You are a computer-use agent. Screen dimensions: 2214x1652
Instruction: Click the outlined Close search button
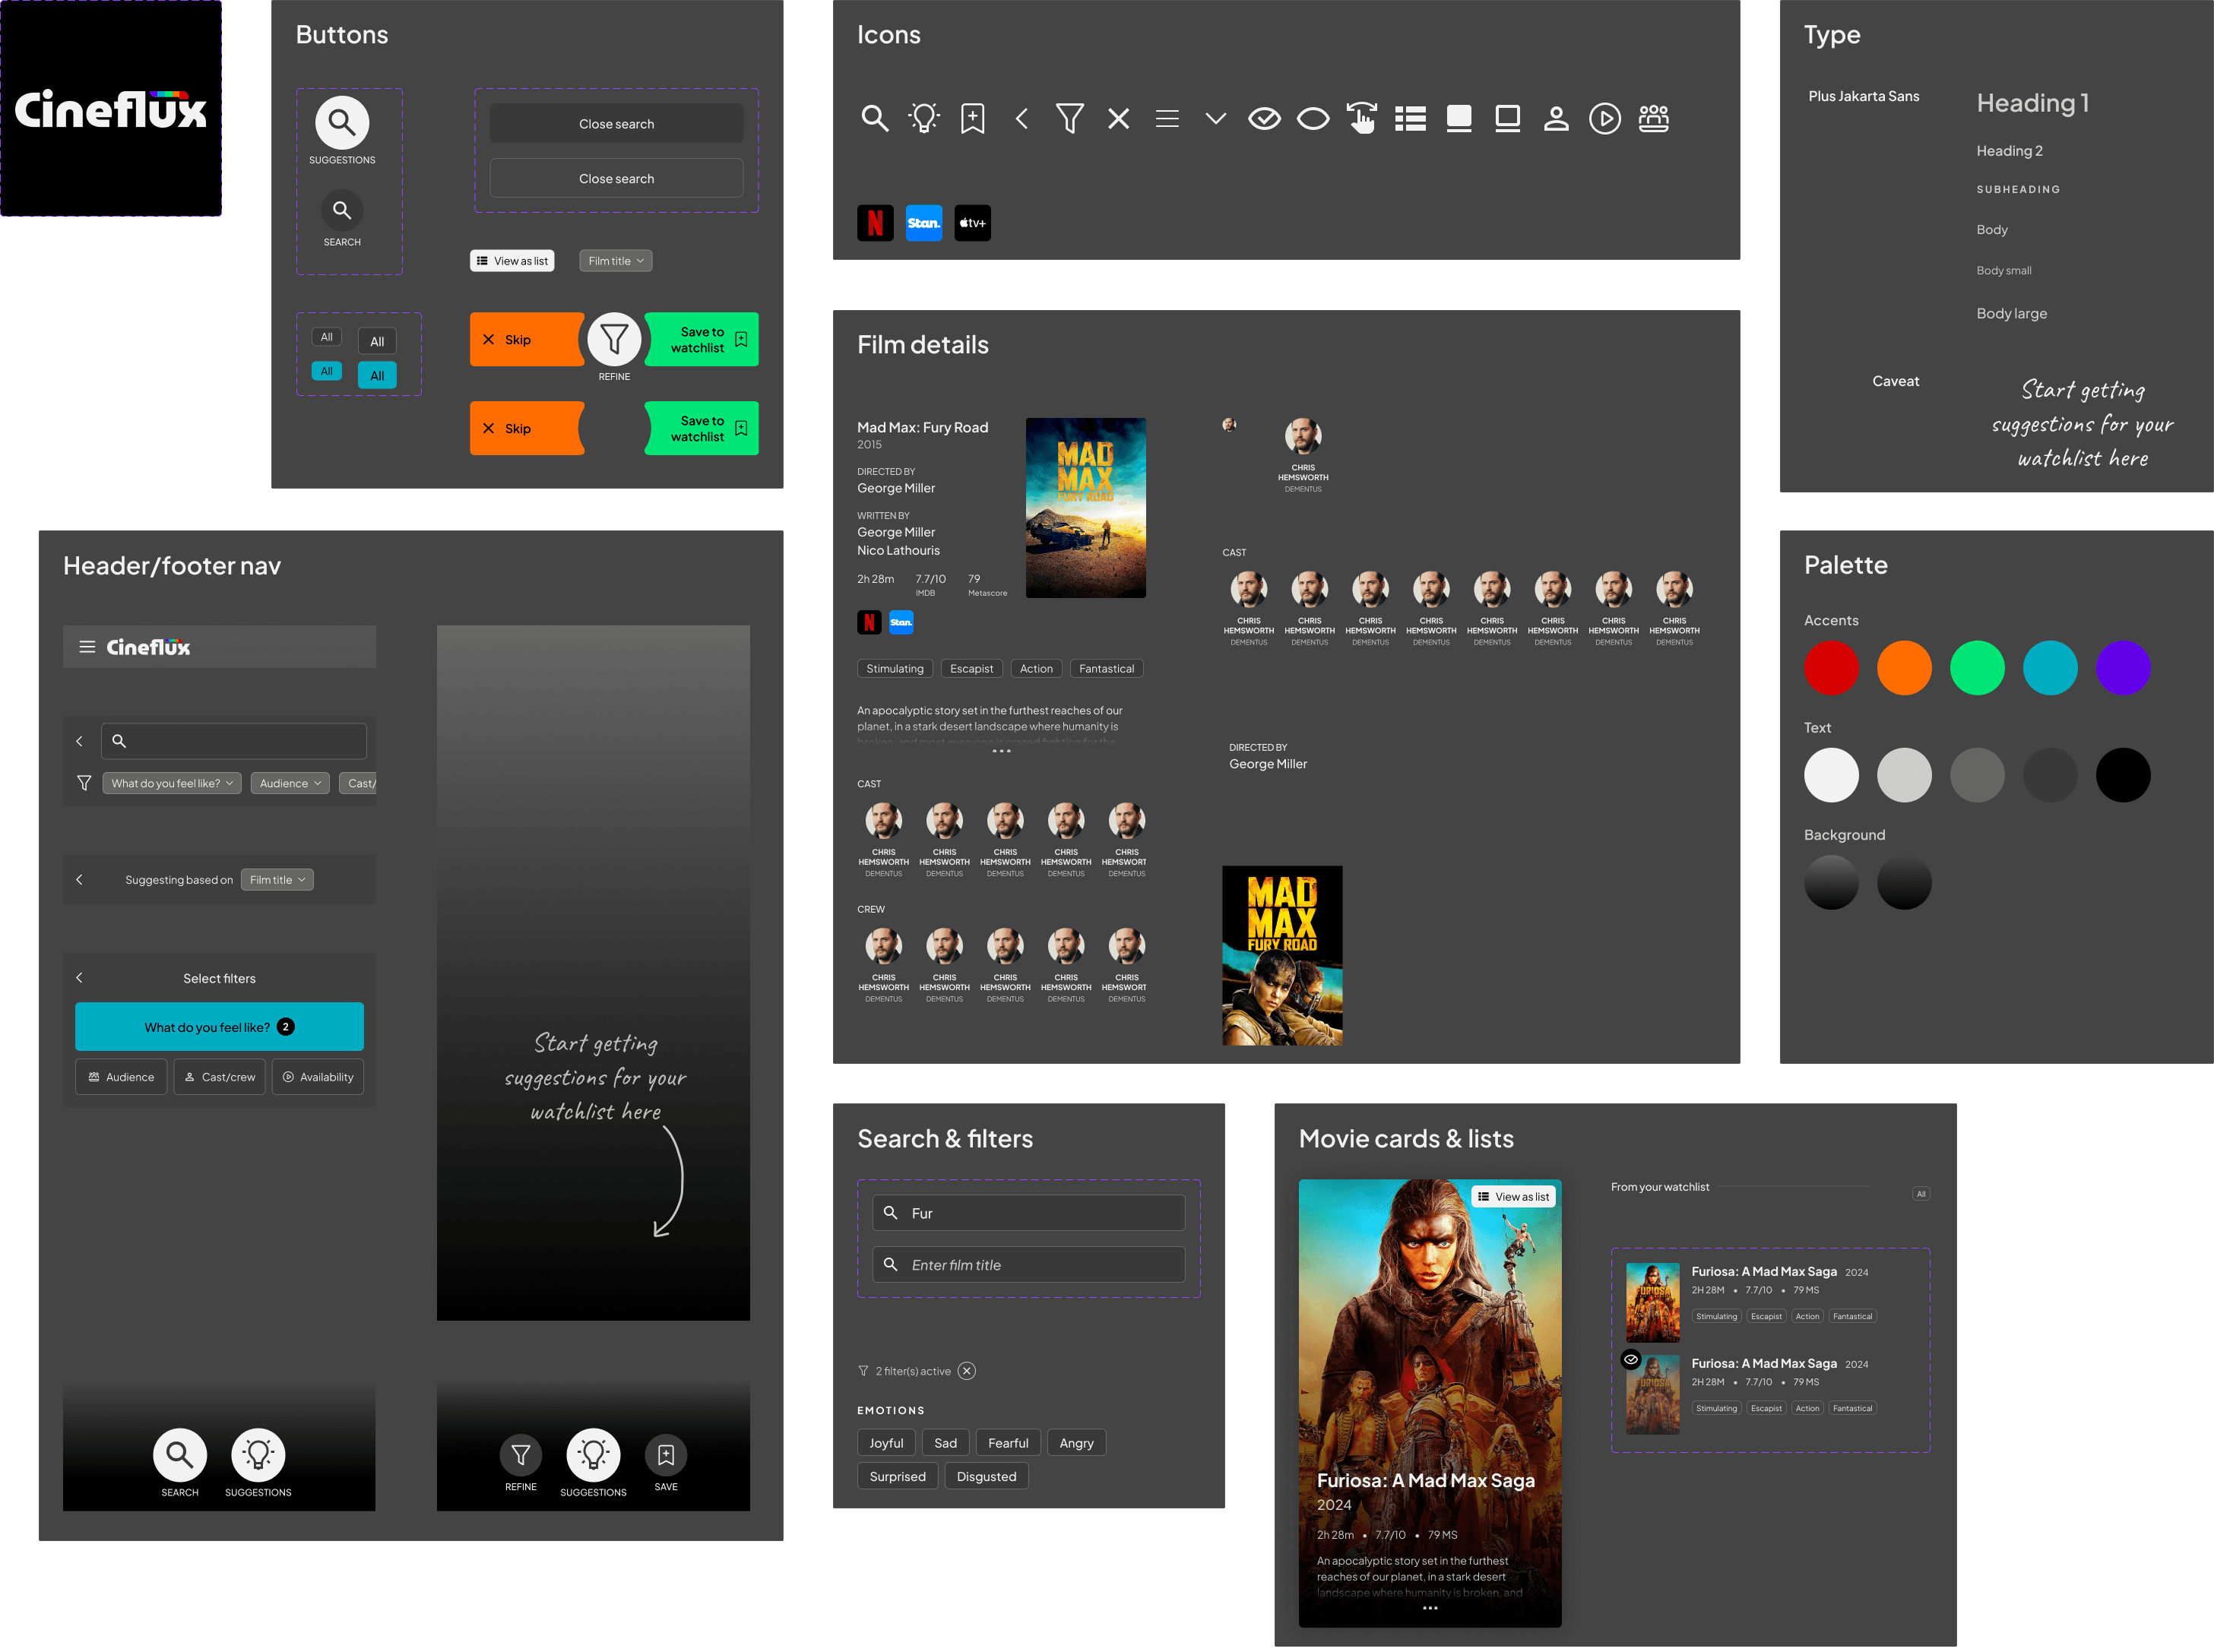[x=616, y=178]
